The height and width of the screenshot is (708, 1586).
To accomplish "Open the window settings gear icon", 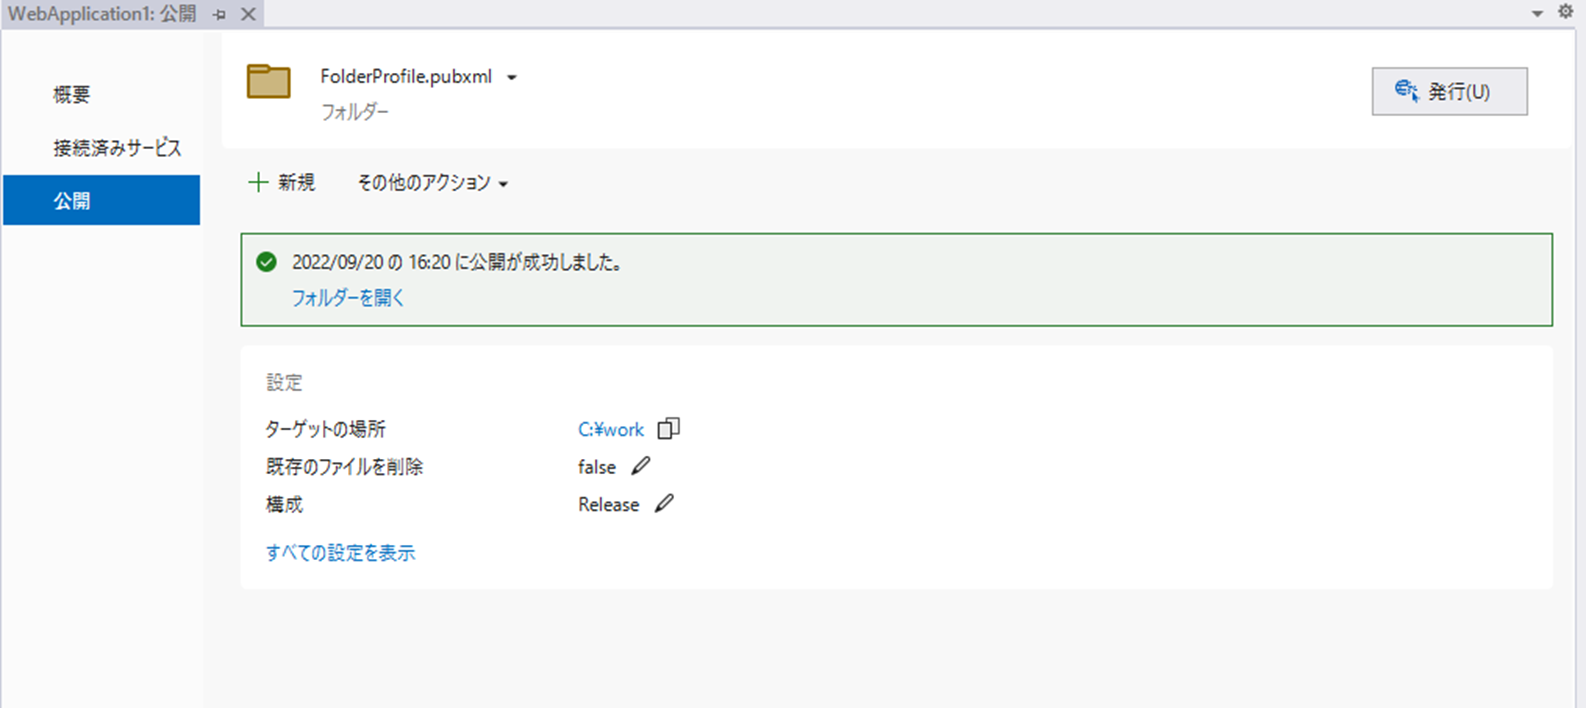I will 1566,12.
